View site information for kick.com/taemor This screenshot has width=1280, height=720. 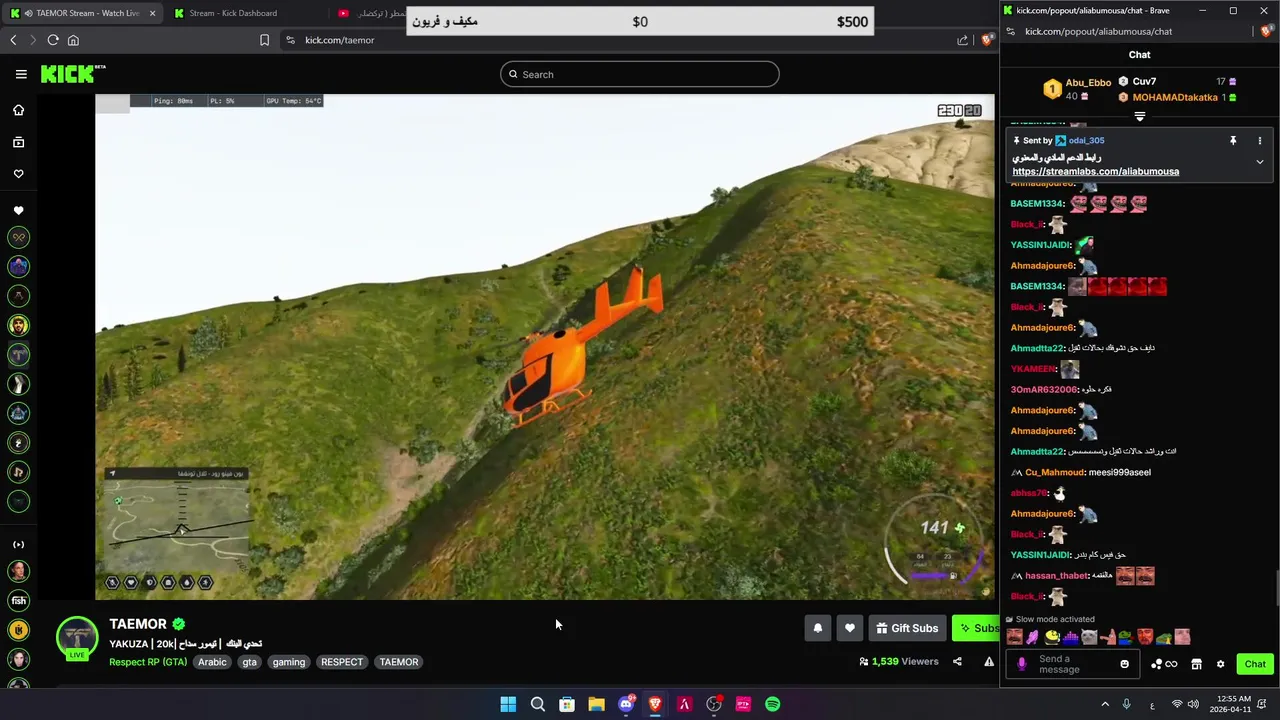290,40
